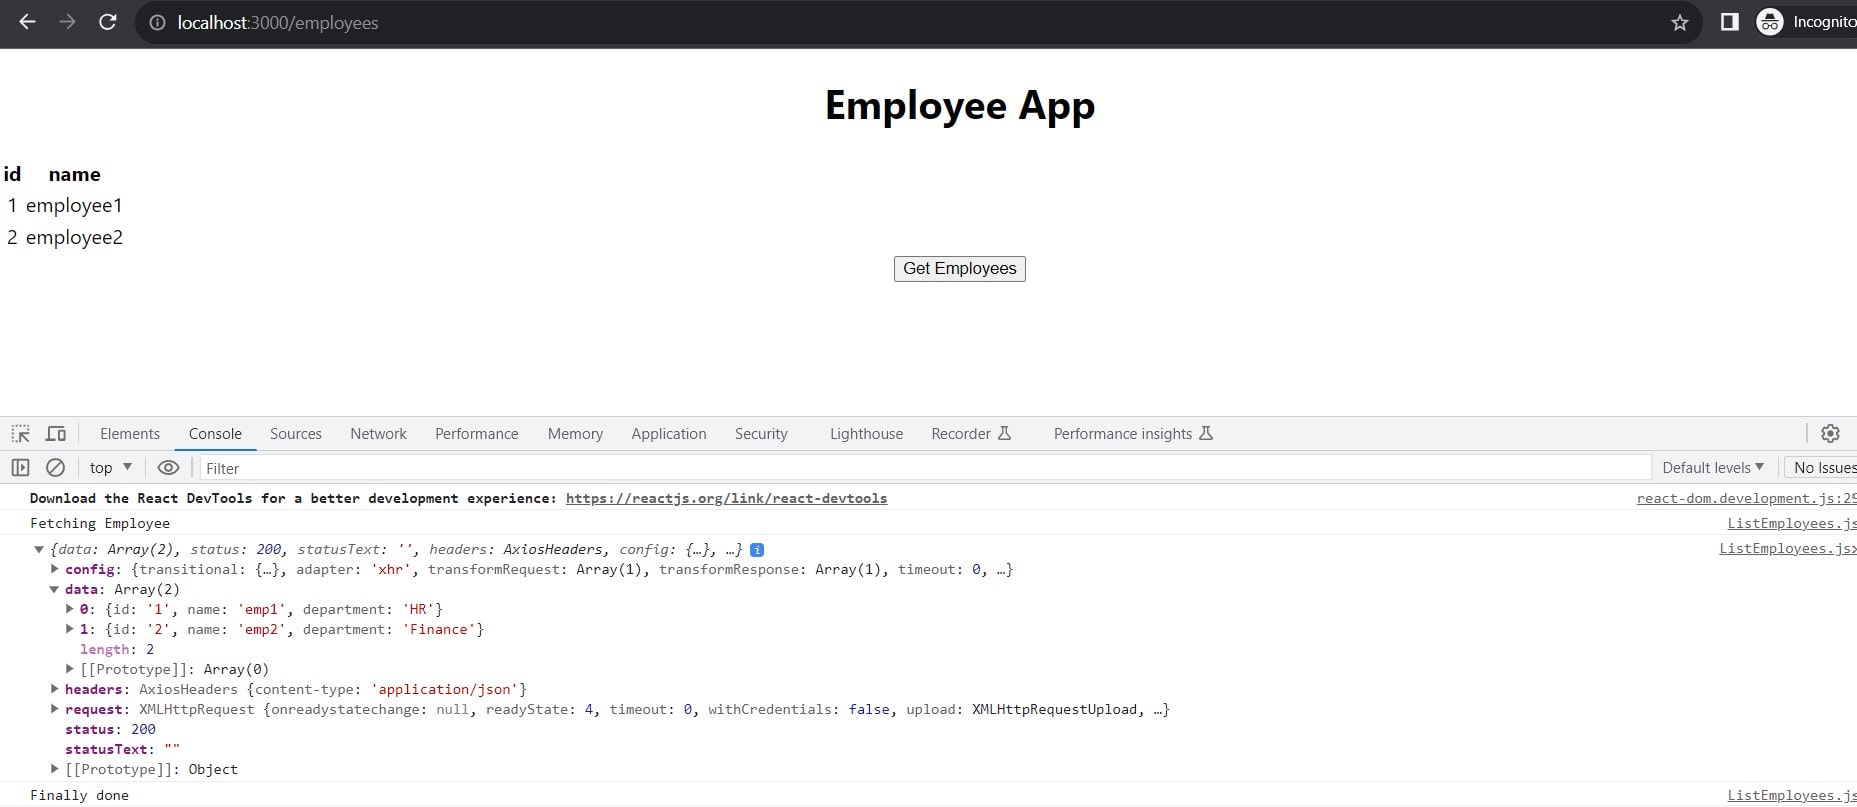Open the Memory tab
This screenshot has width=1857, height=807.
pos(575,433)
